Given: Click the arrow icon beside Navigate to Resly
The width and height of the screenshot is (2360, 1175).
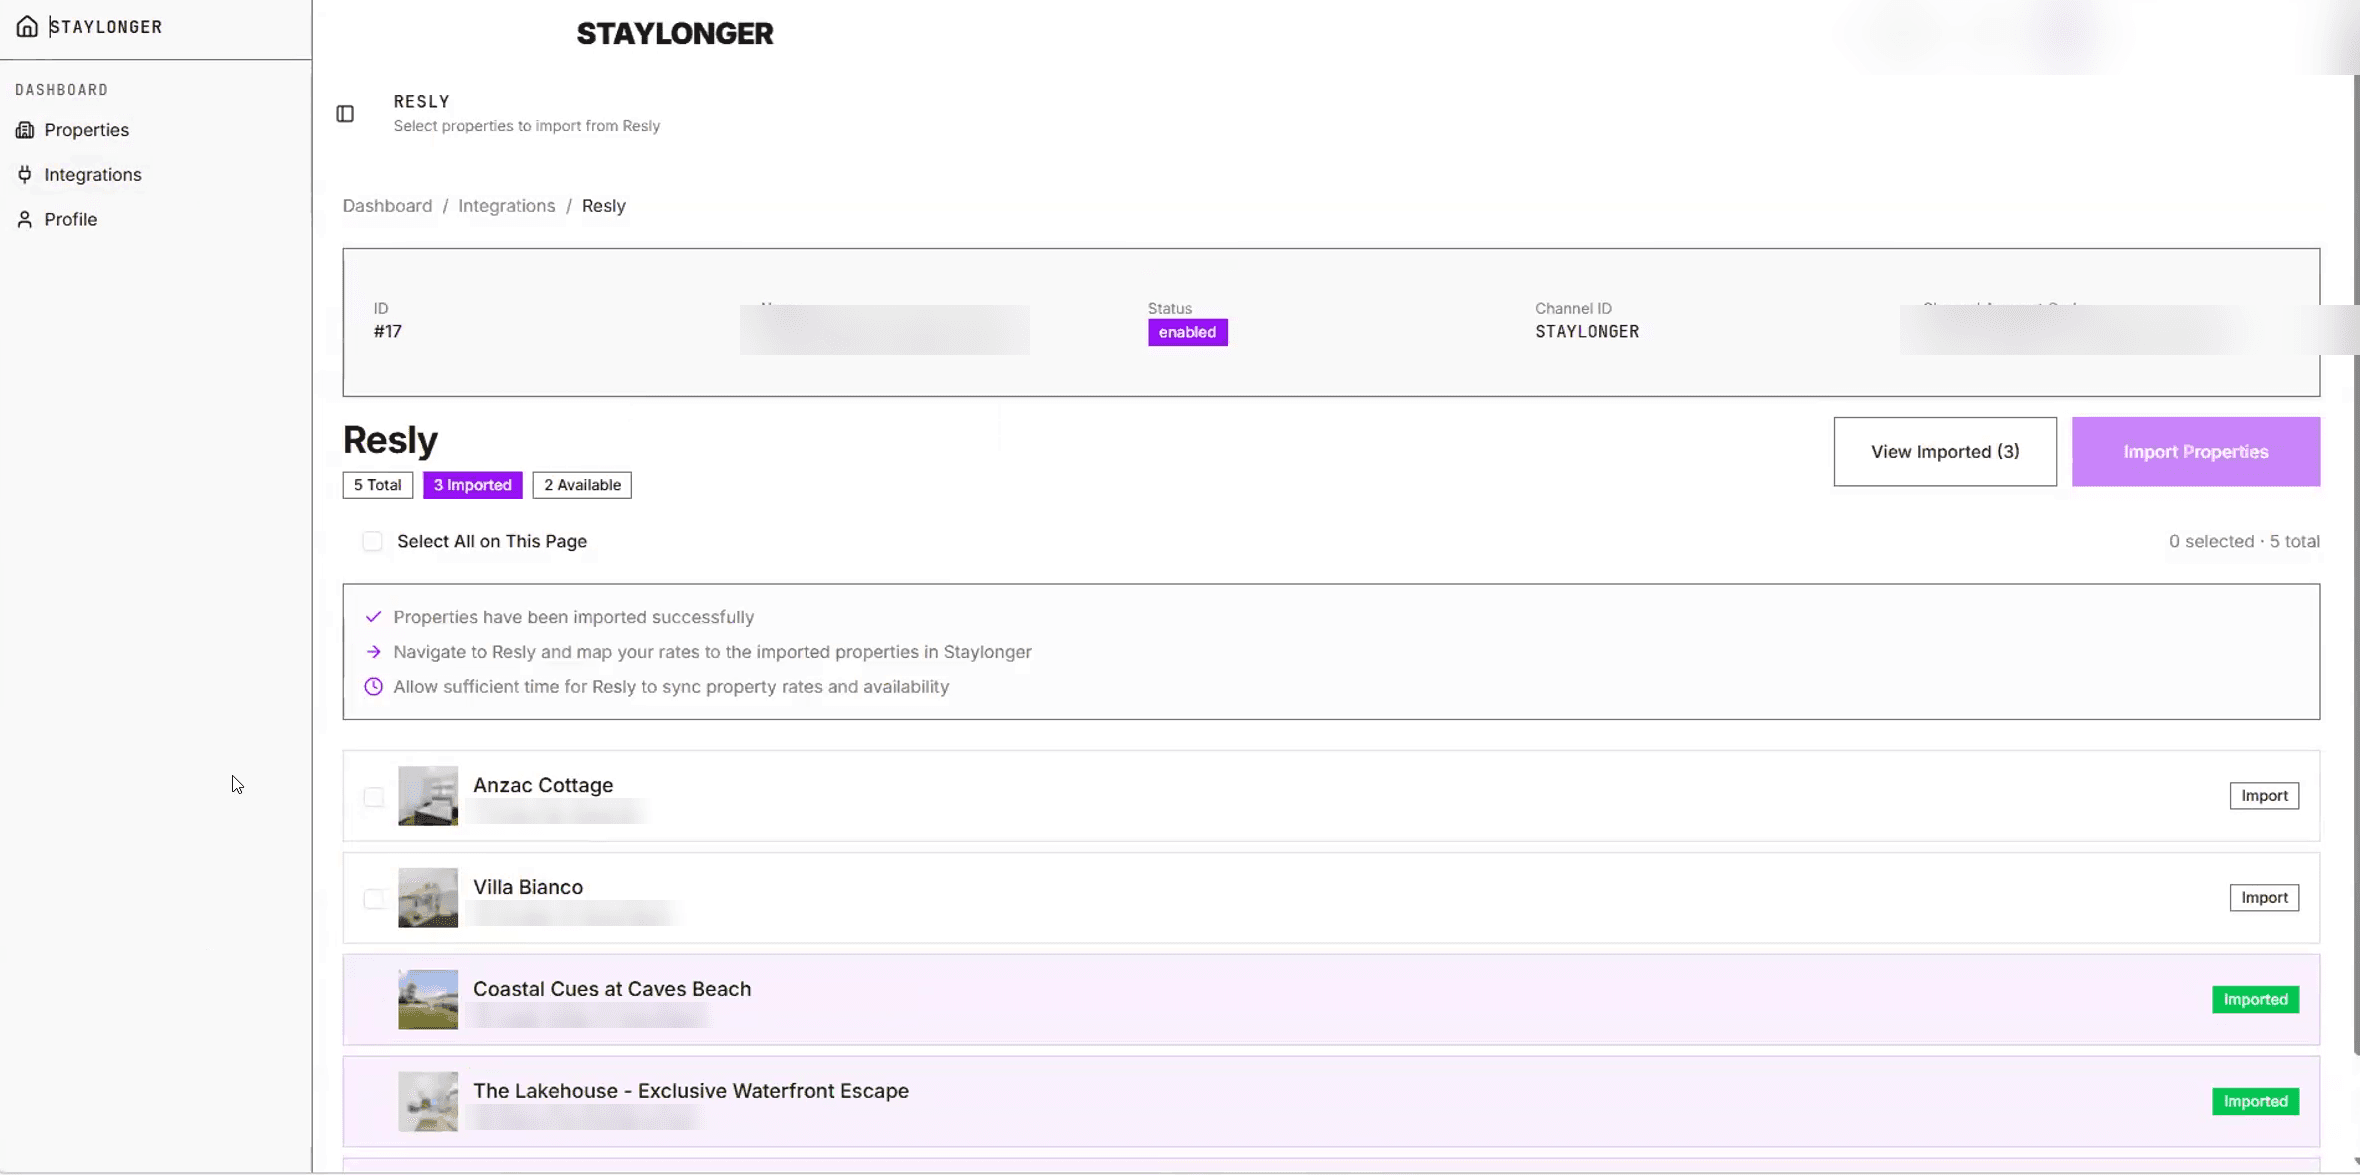Looking at the screenshot, I should [373, 653].
